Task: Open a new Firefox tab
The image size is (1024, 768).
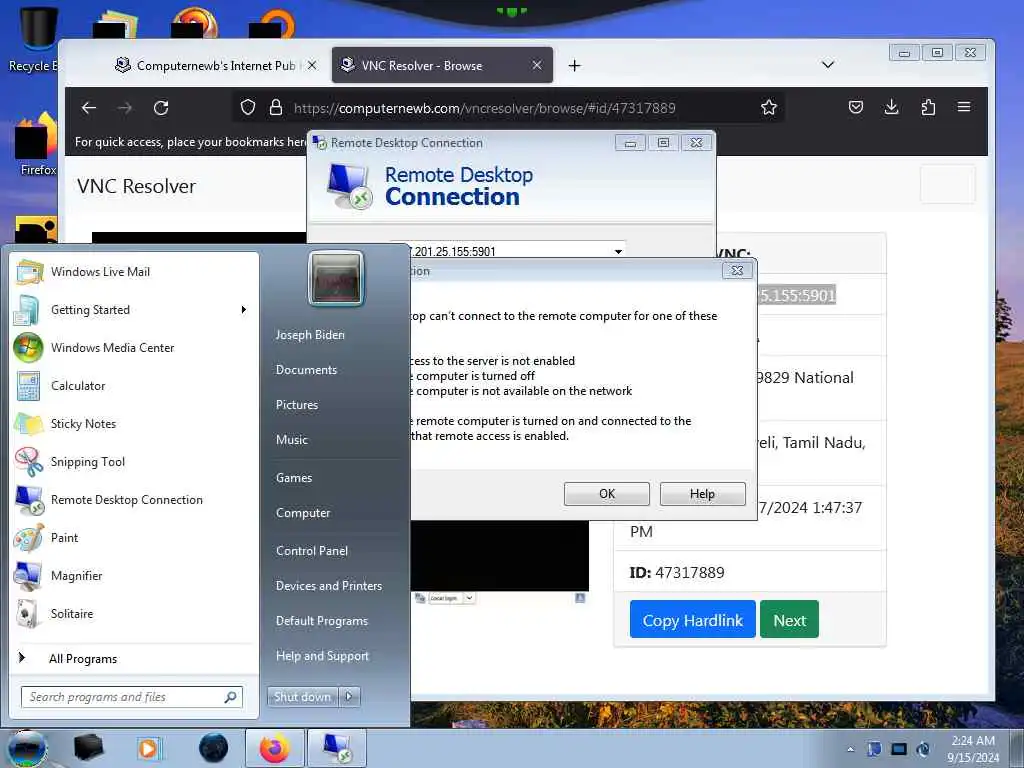Action: tap(574, 65)
